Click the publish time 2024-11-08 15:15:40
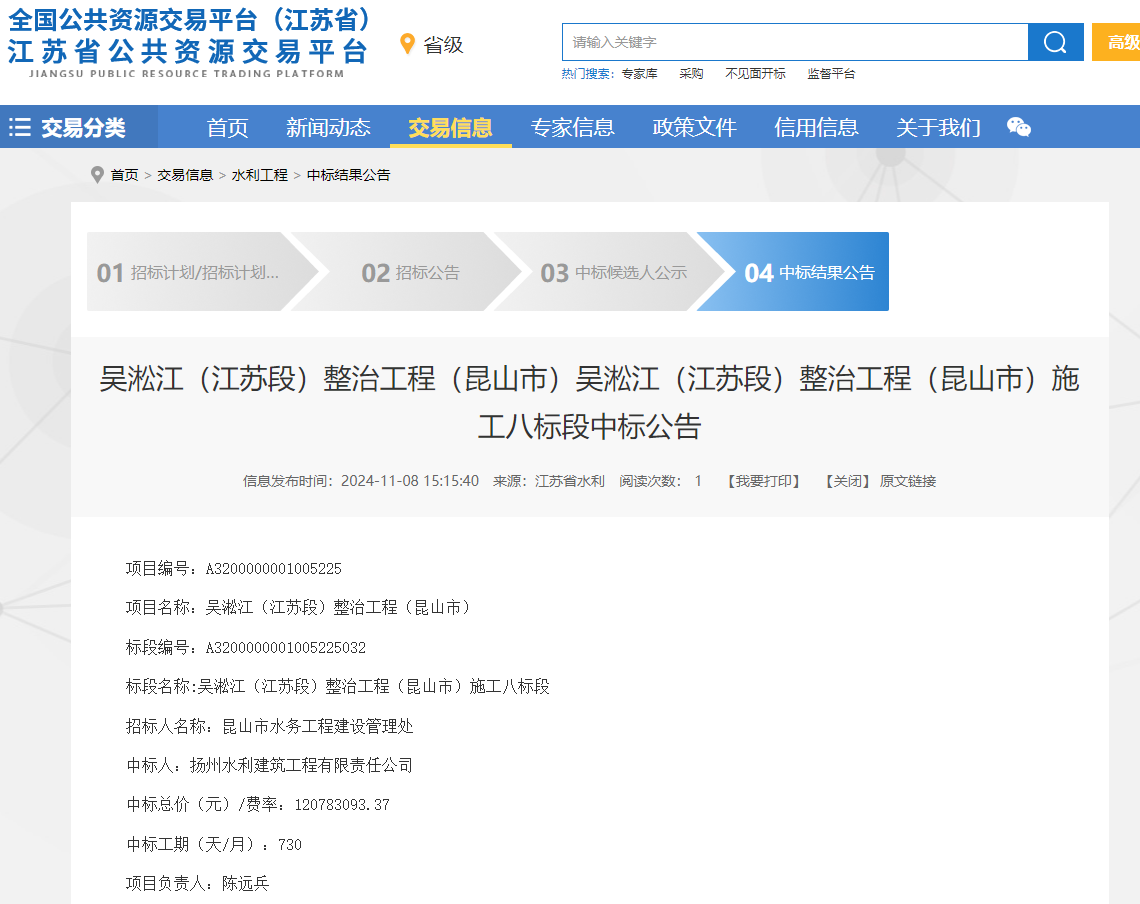This screenshot has width=1140, height=904. pyautogui.click(x=410, y=481)
